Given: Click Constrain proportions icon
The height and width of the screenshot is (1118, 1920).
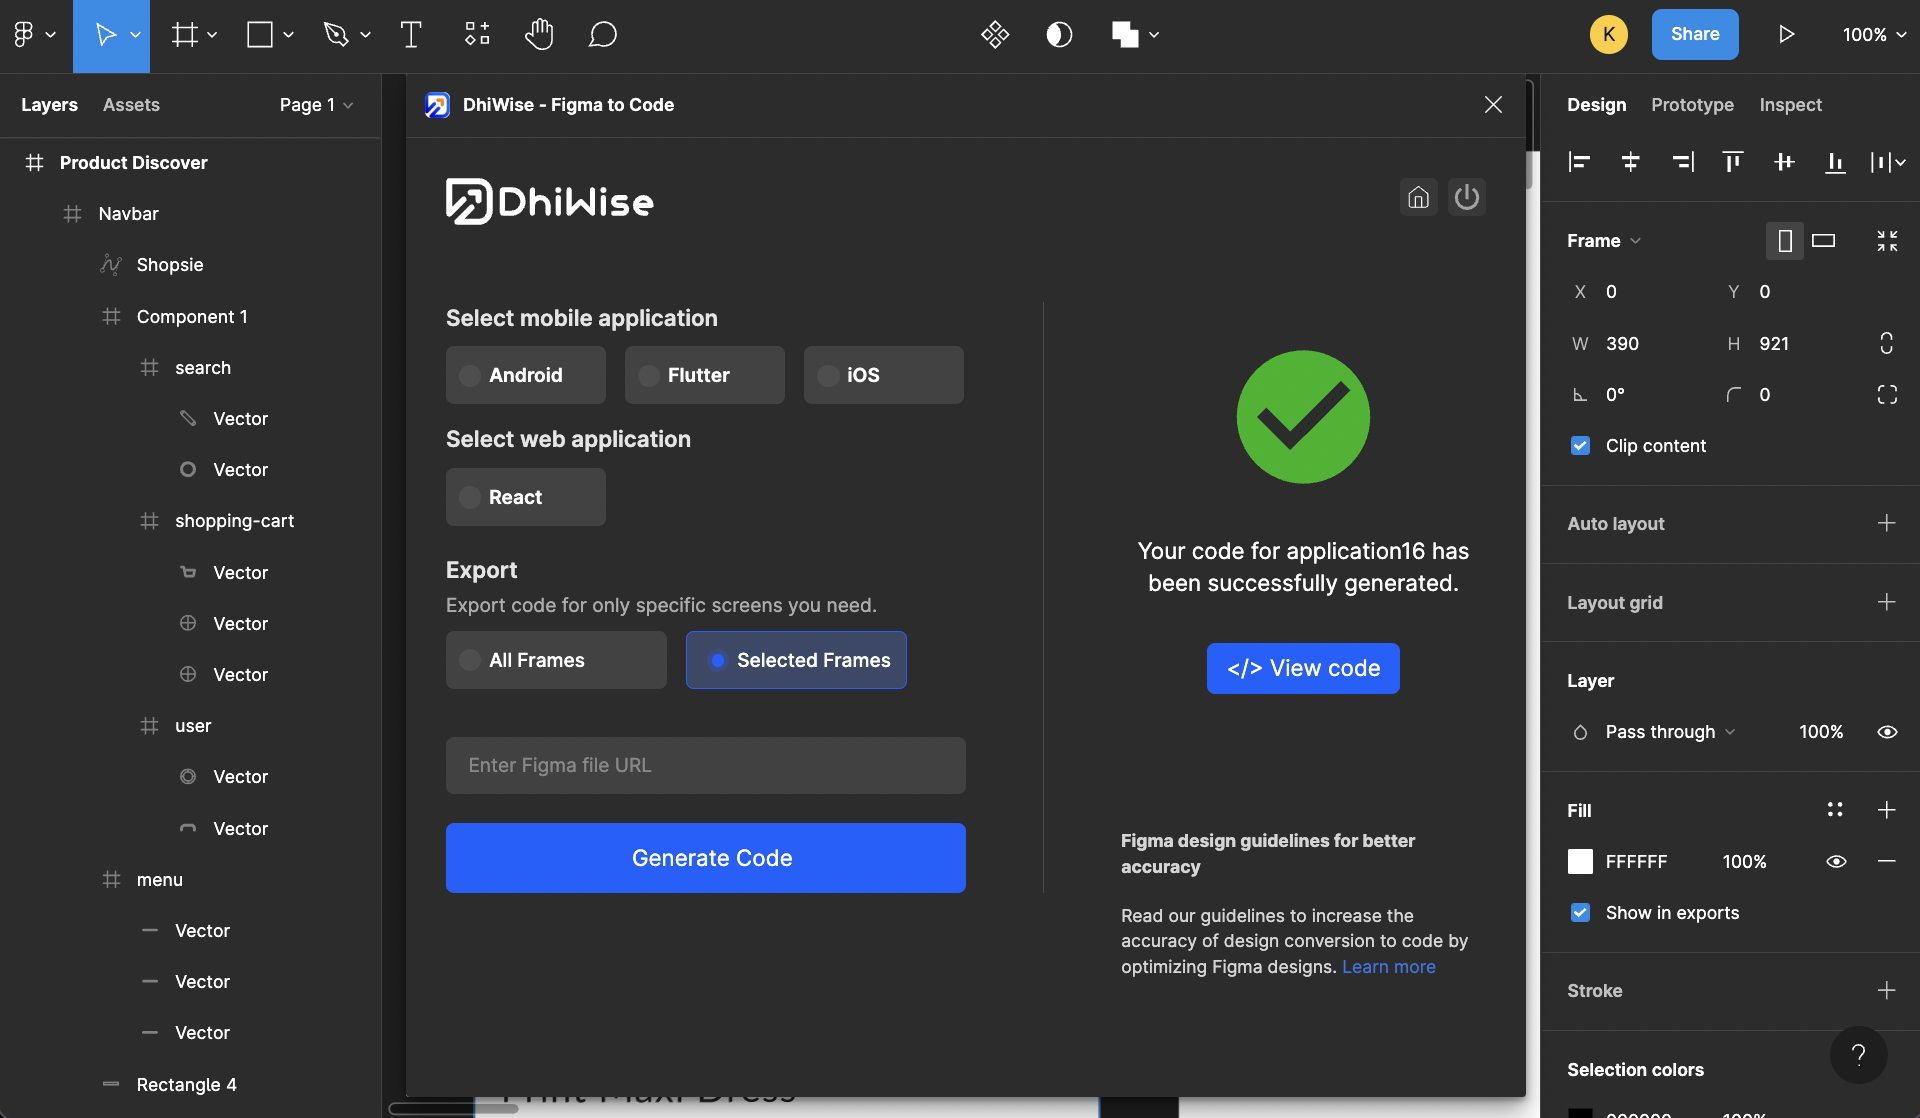Looking at the screenshot, I should click(x=1887, y=344).
